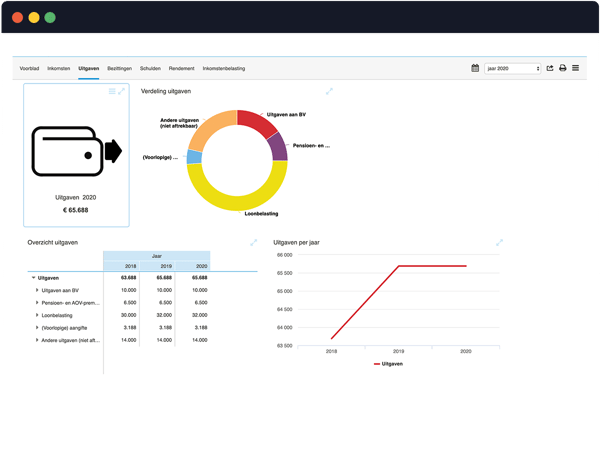600x450 pixels.
Task: Open the hamburger menu at top right
Action: [x=576, y=68]
